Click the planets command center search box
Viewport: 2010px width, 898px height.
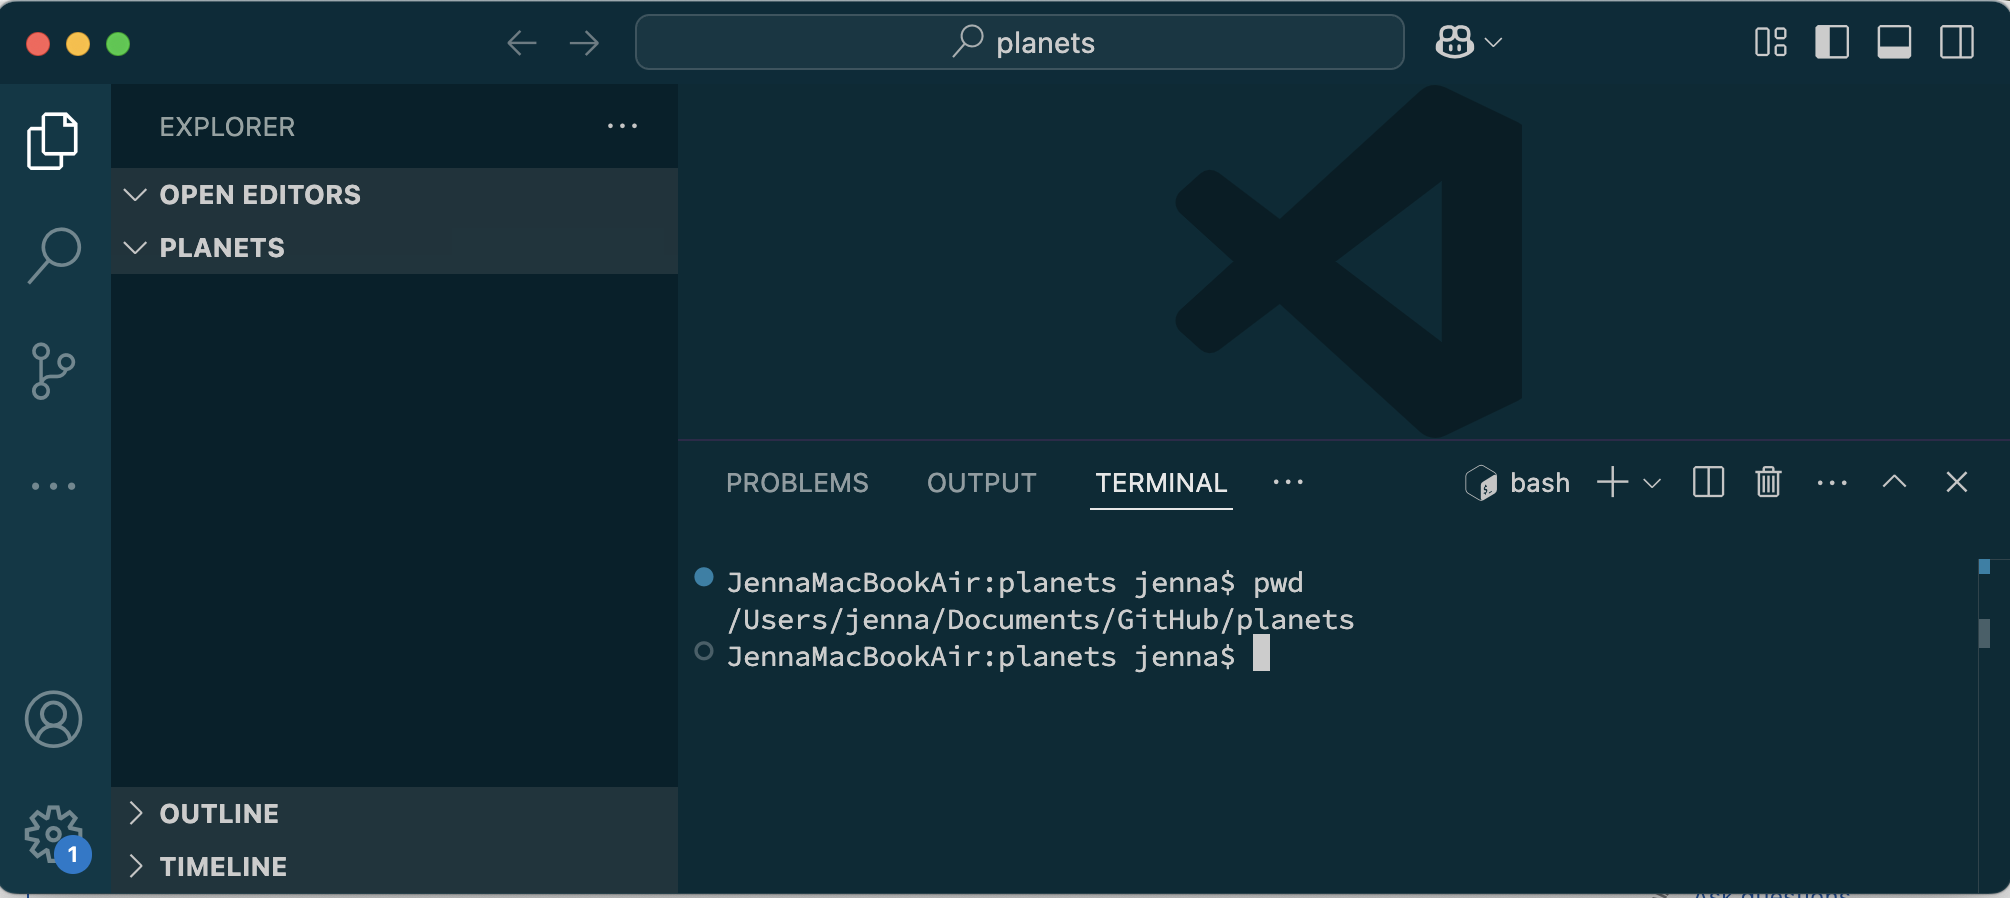[1020, 42]
